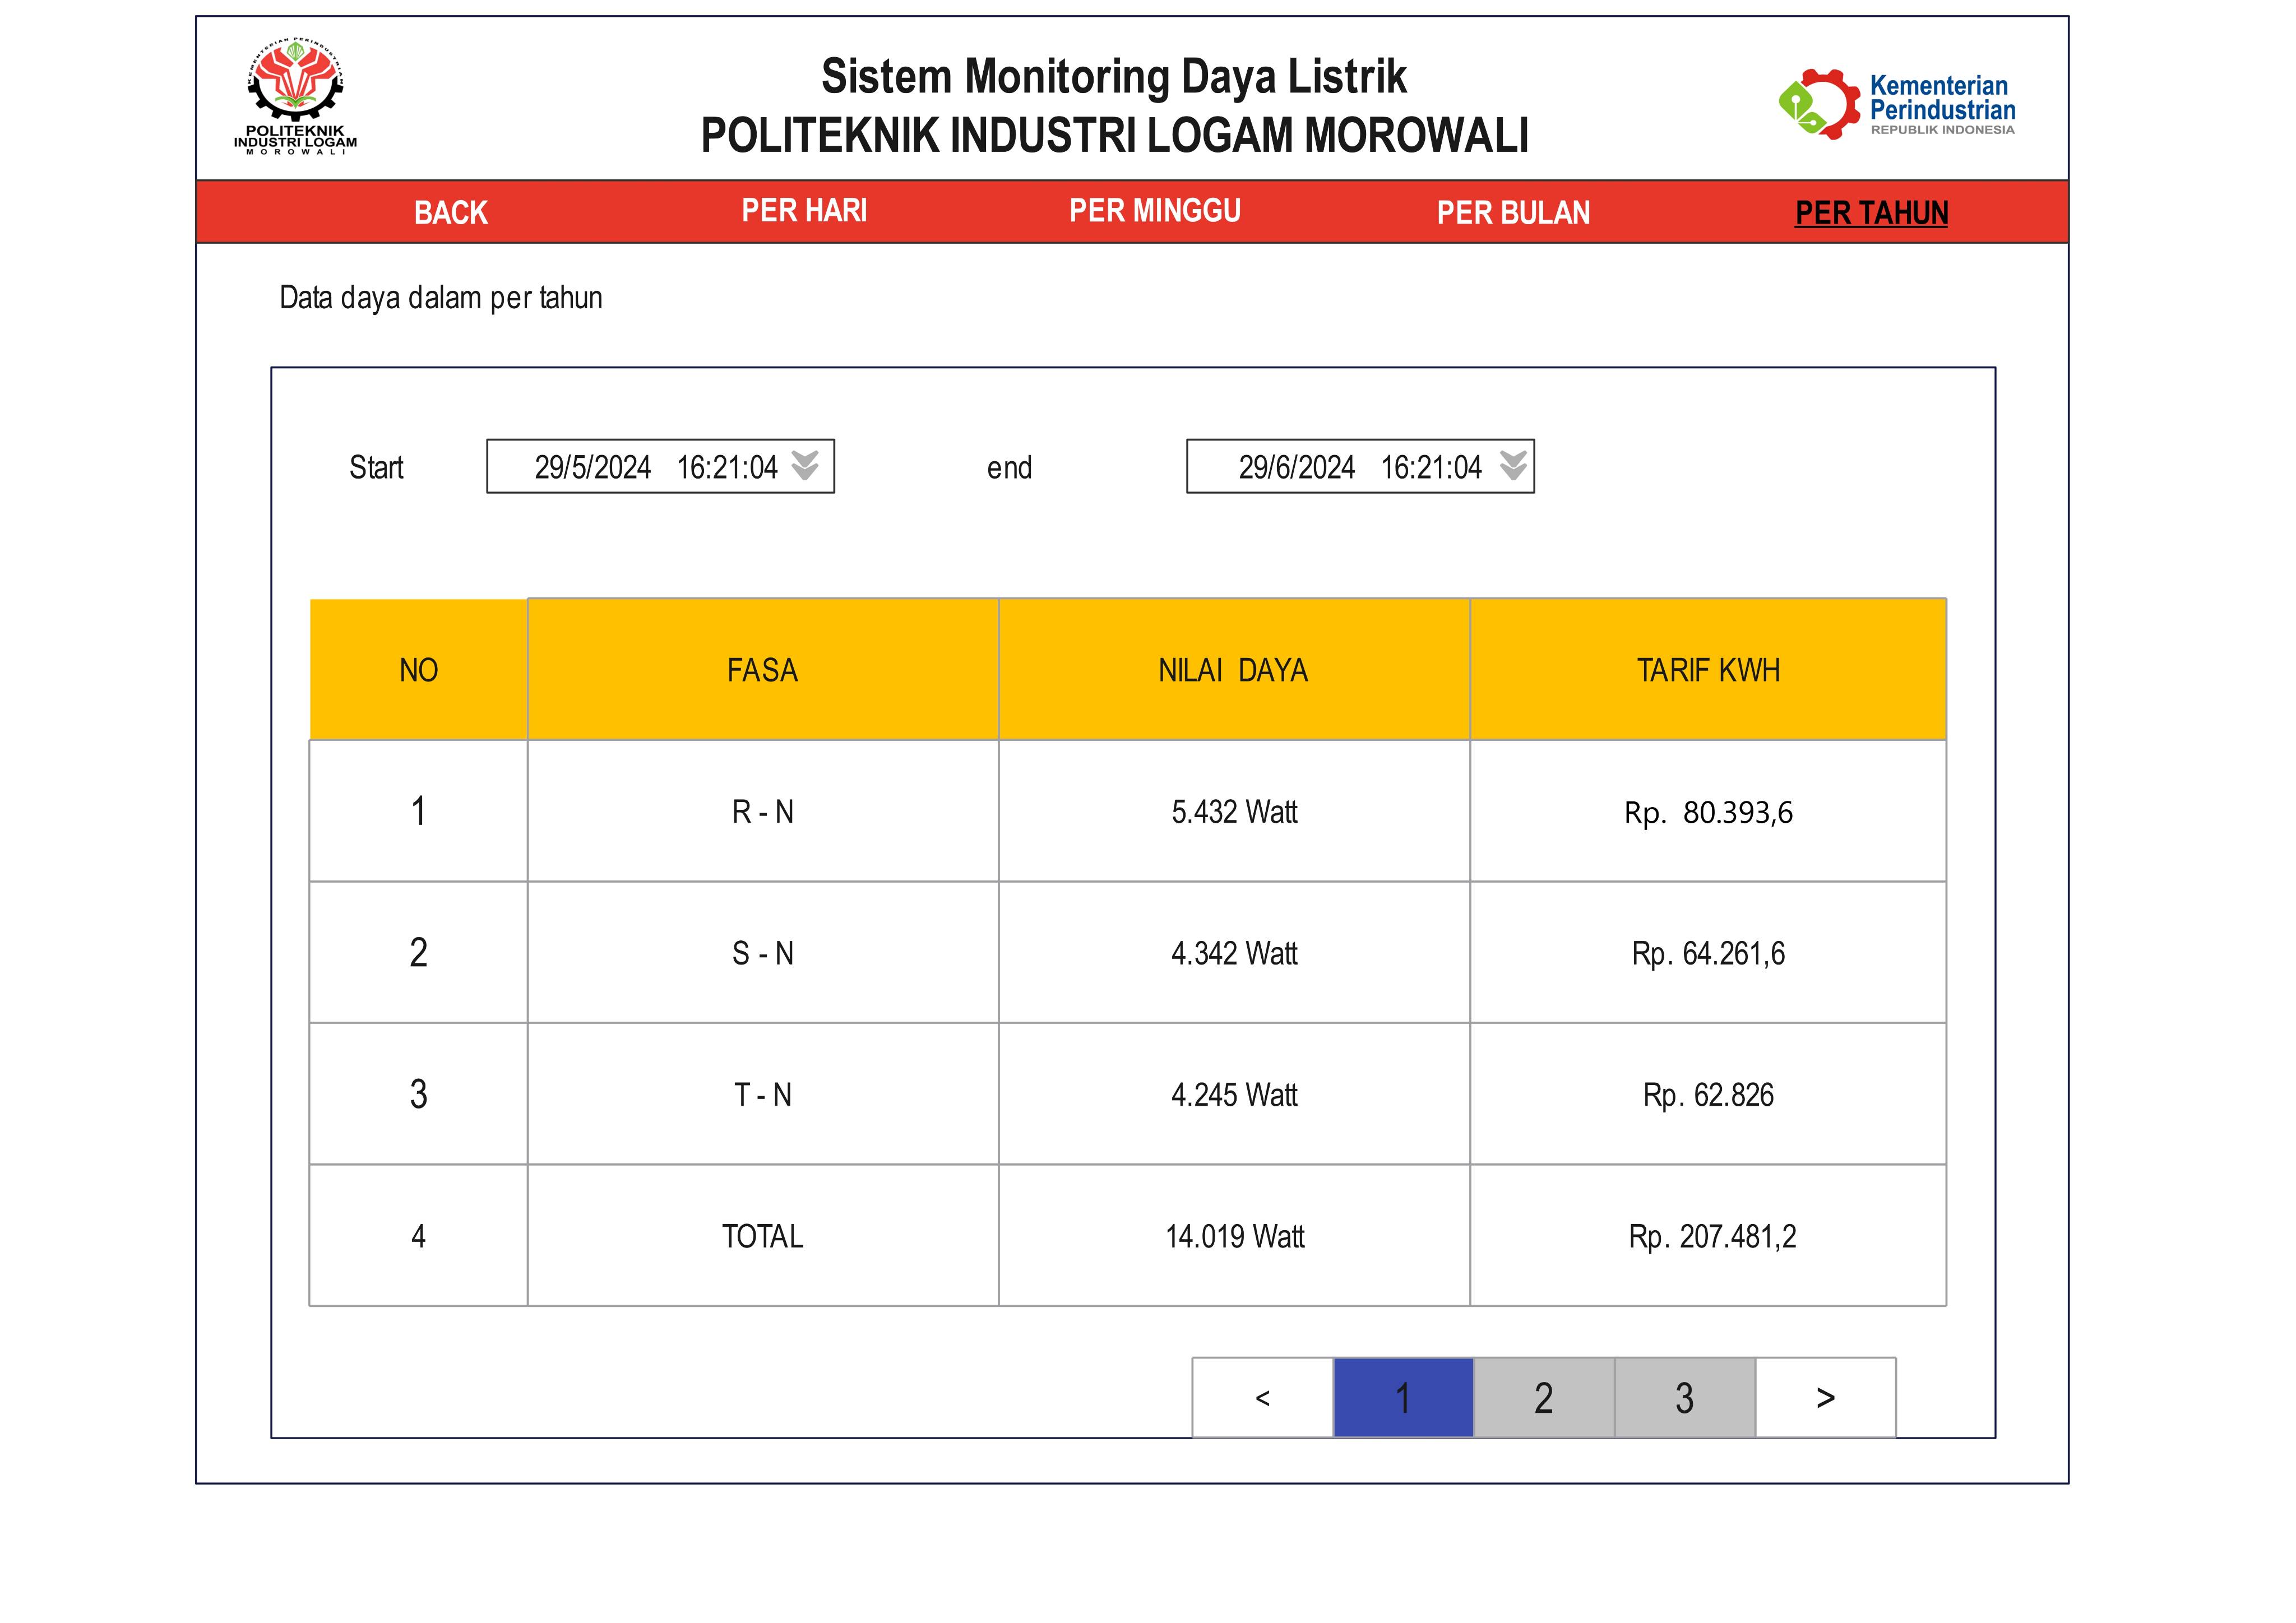Select the TOTAL row label

(763, 1236)
